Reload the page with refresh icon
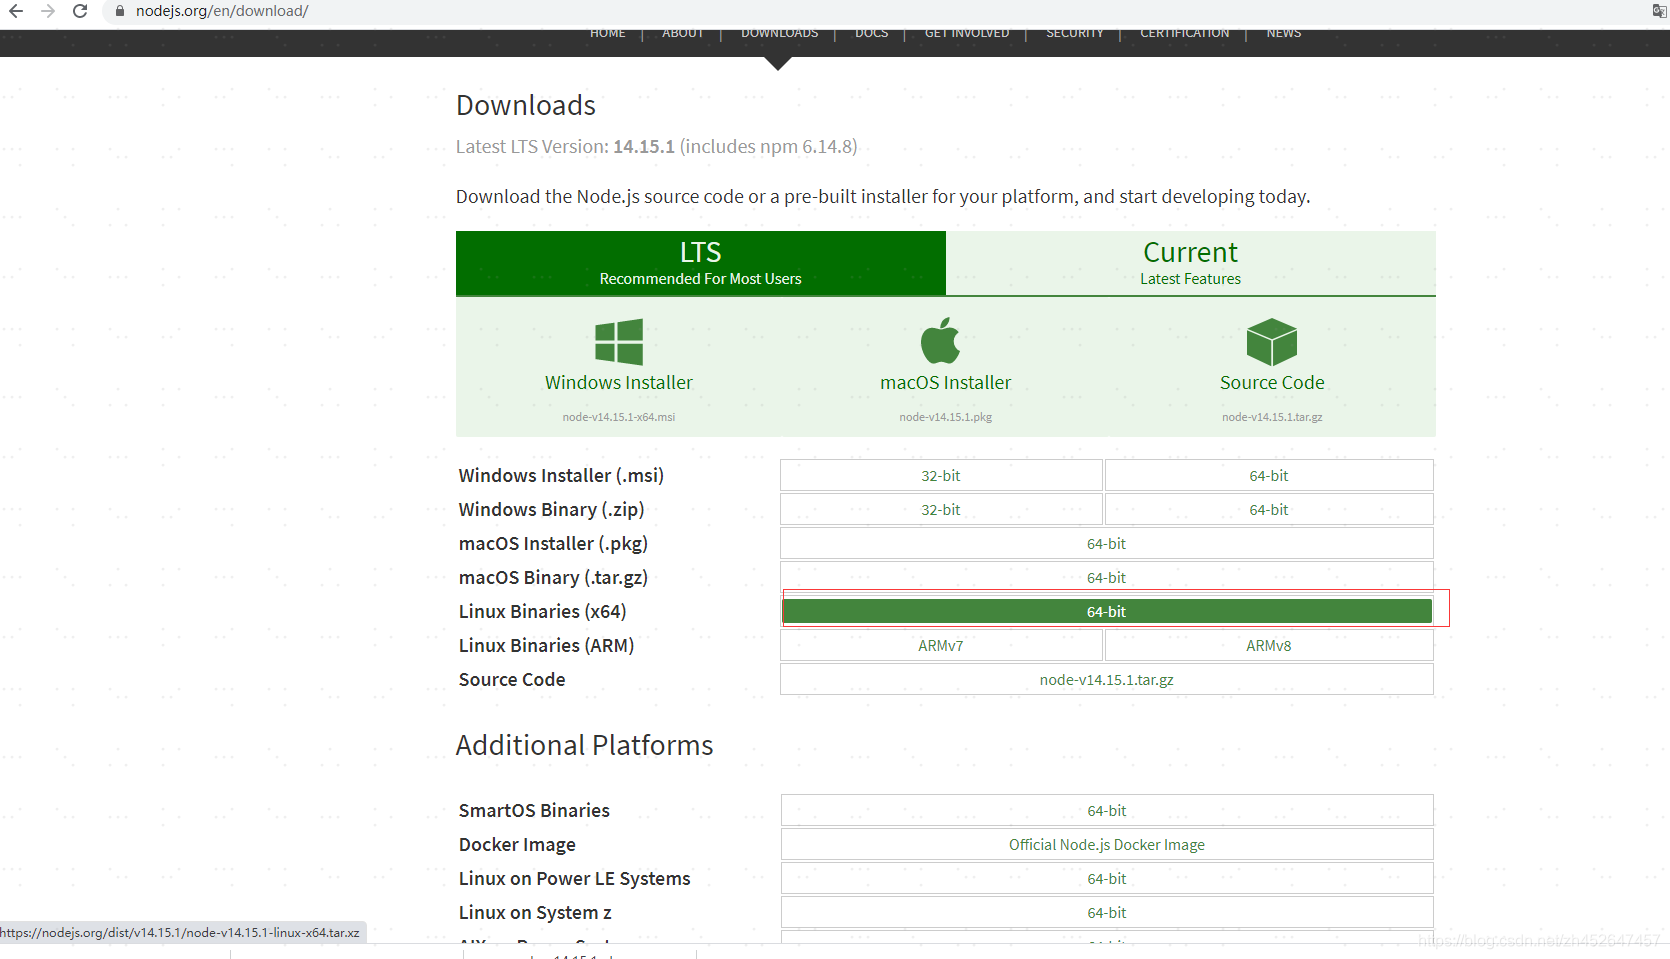The image size is (1670, 959). point(80,11)
